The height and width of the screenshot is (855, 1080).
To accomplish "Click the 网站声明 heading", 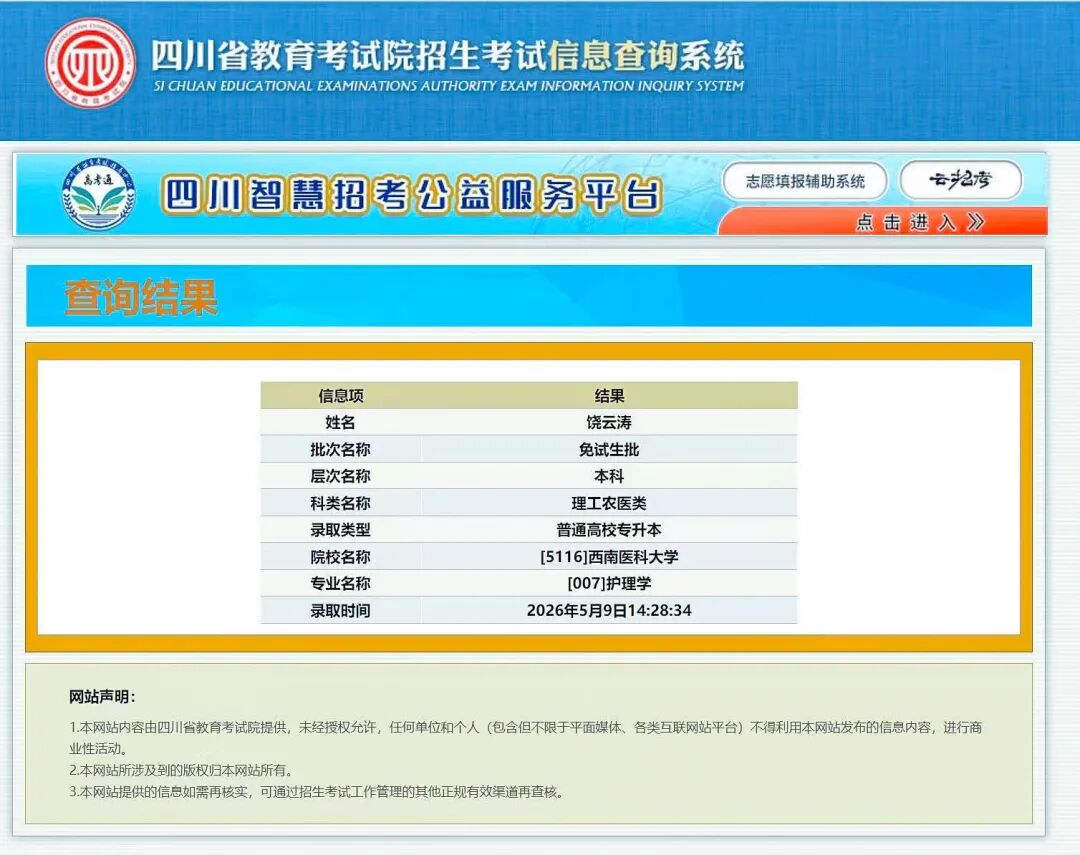I will (x=102, y=697).
